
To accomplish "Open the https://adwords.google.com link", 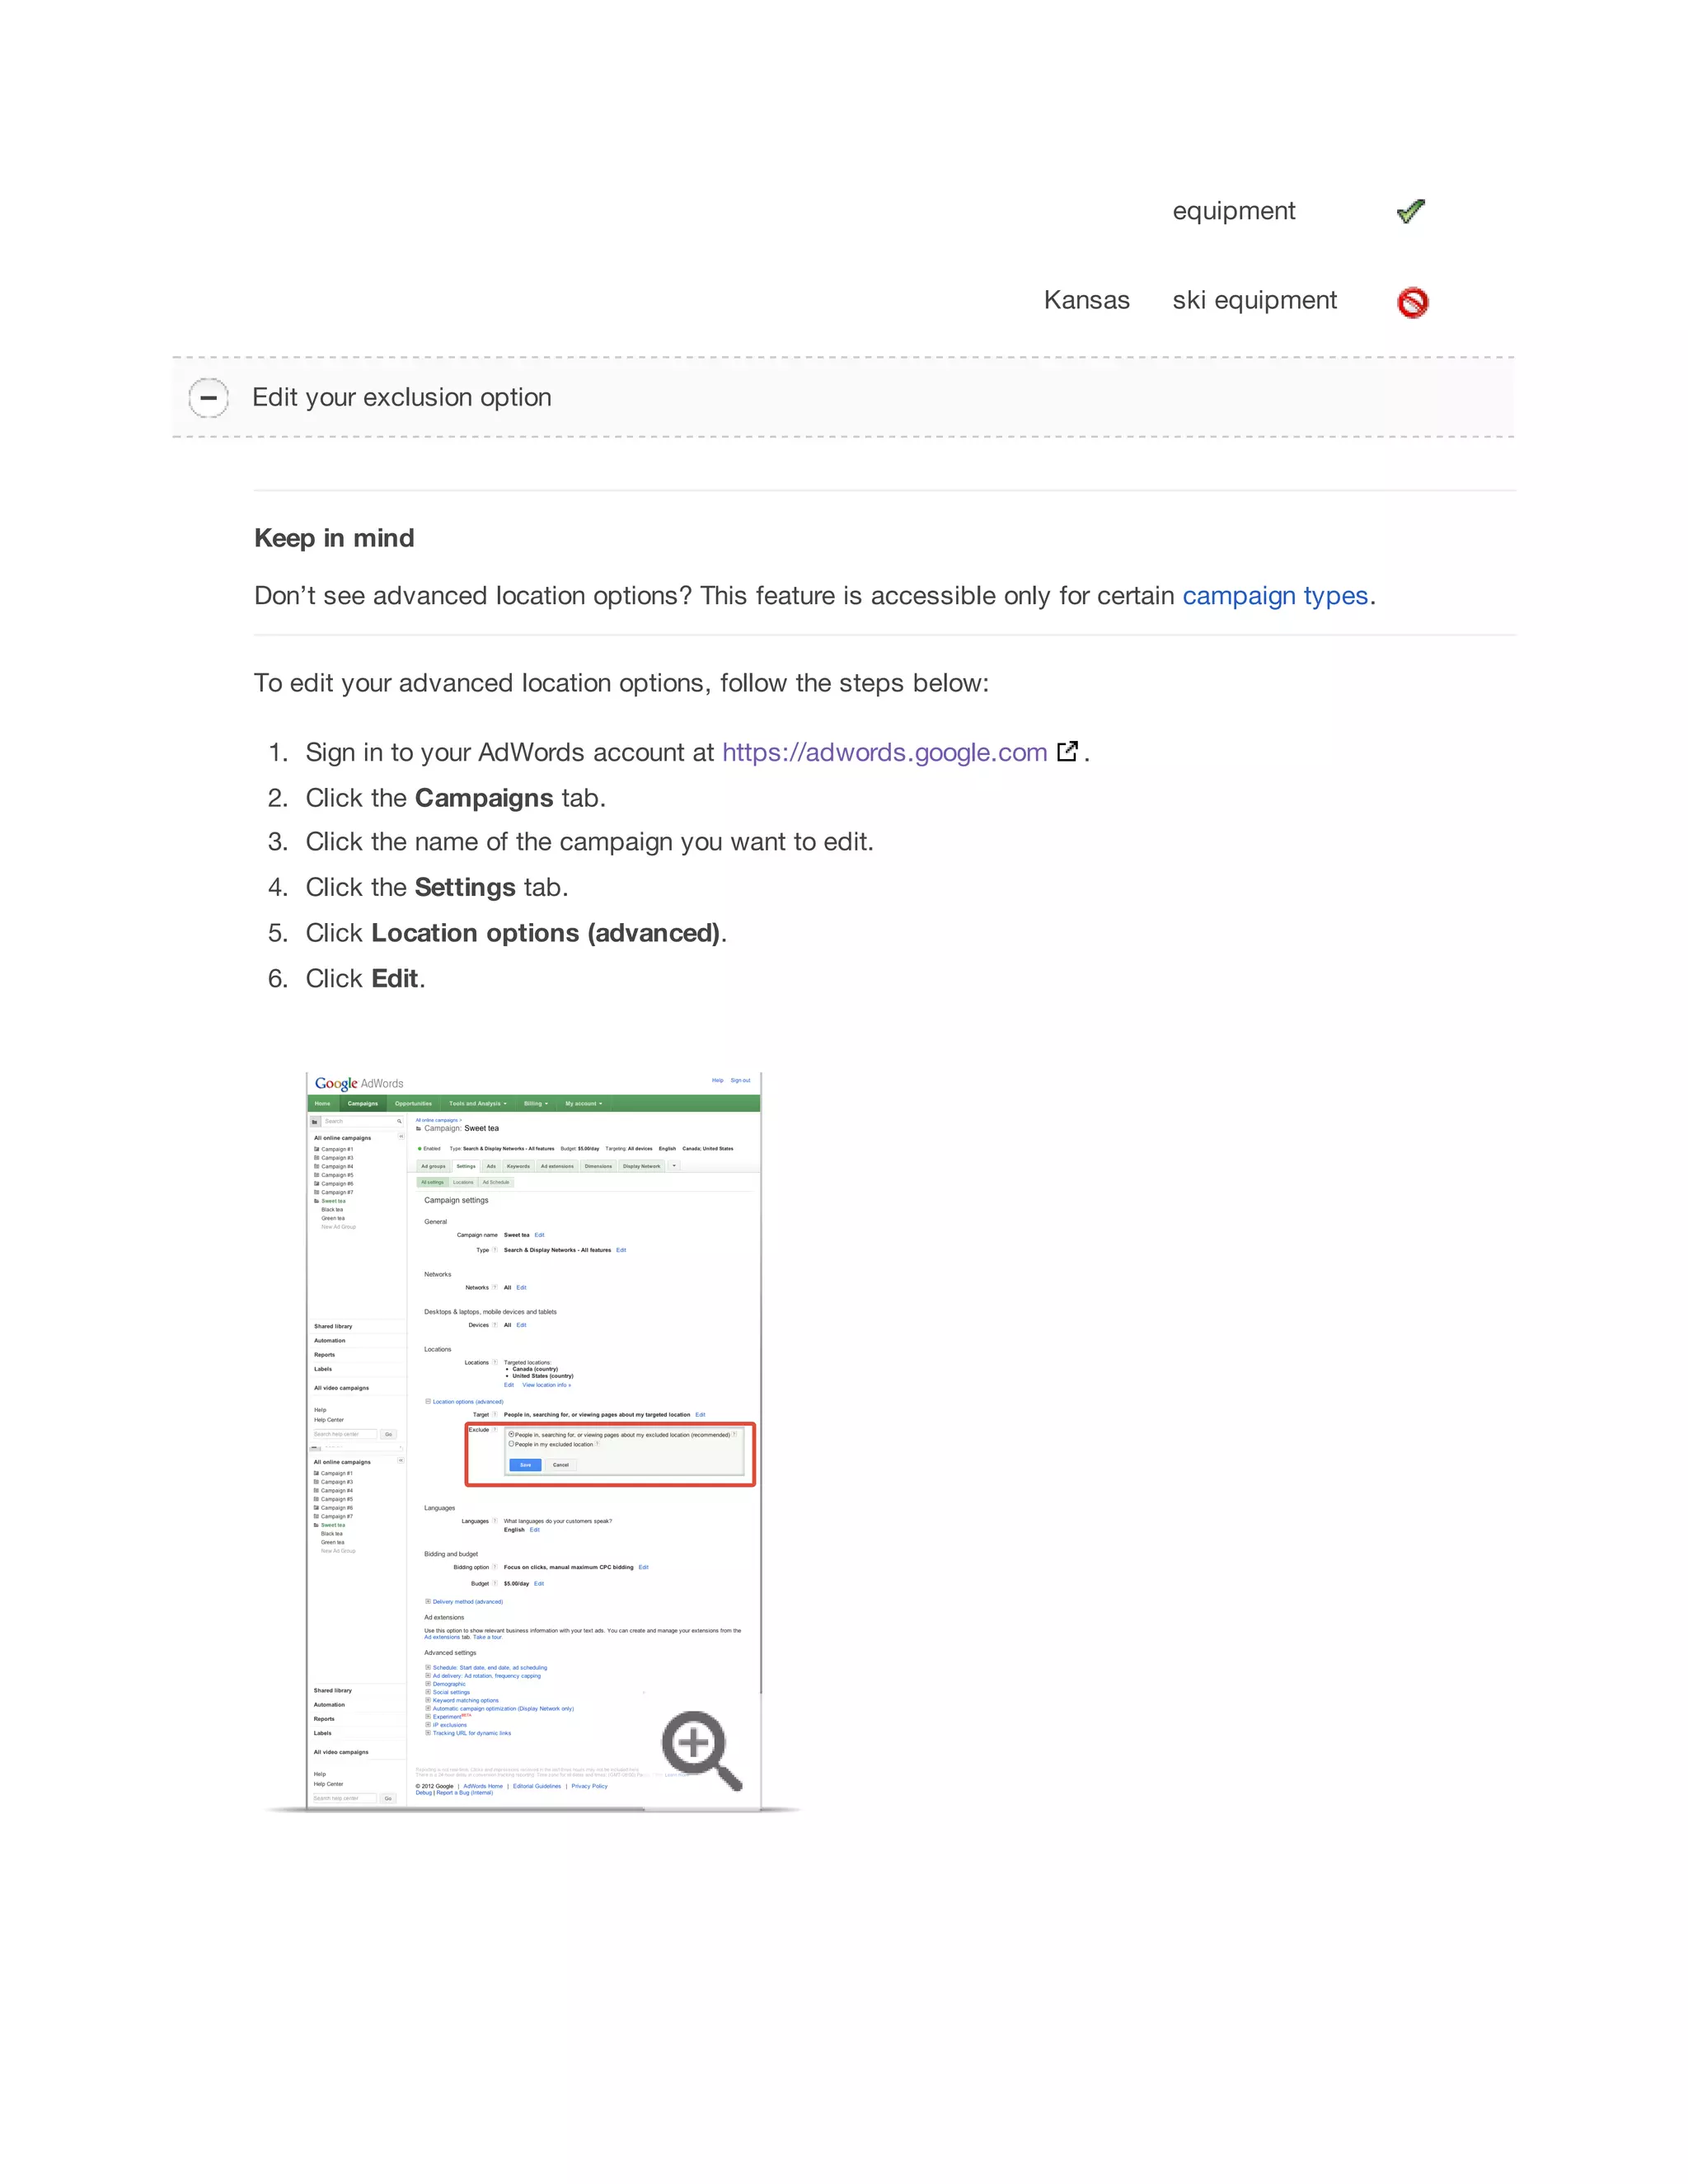I will [x=884, y=752].
